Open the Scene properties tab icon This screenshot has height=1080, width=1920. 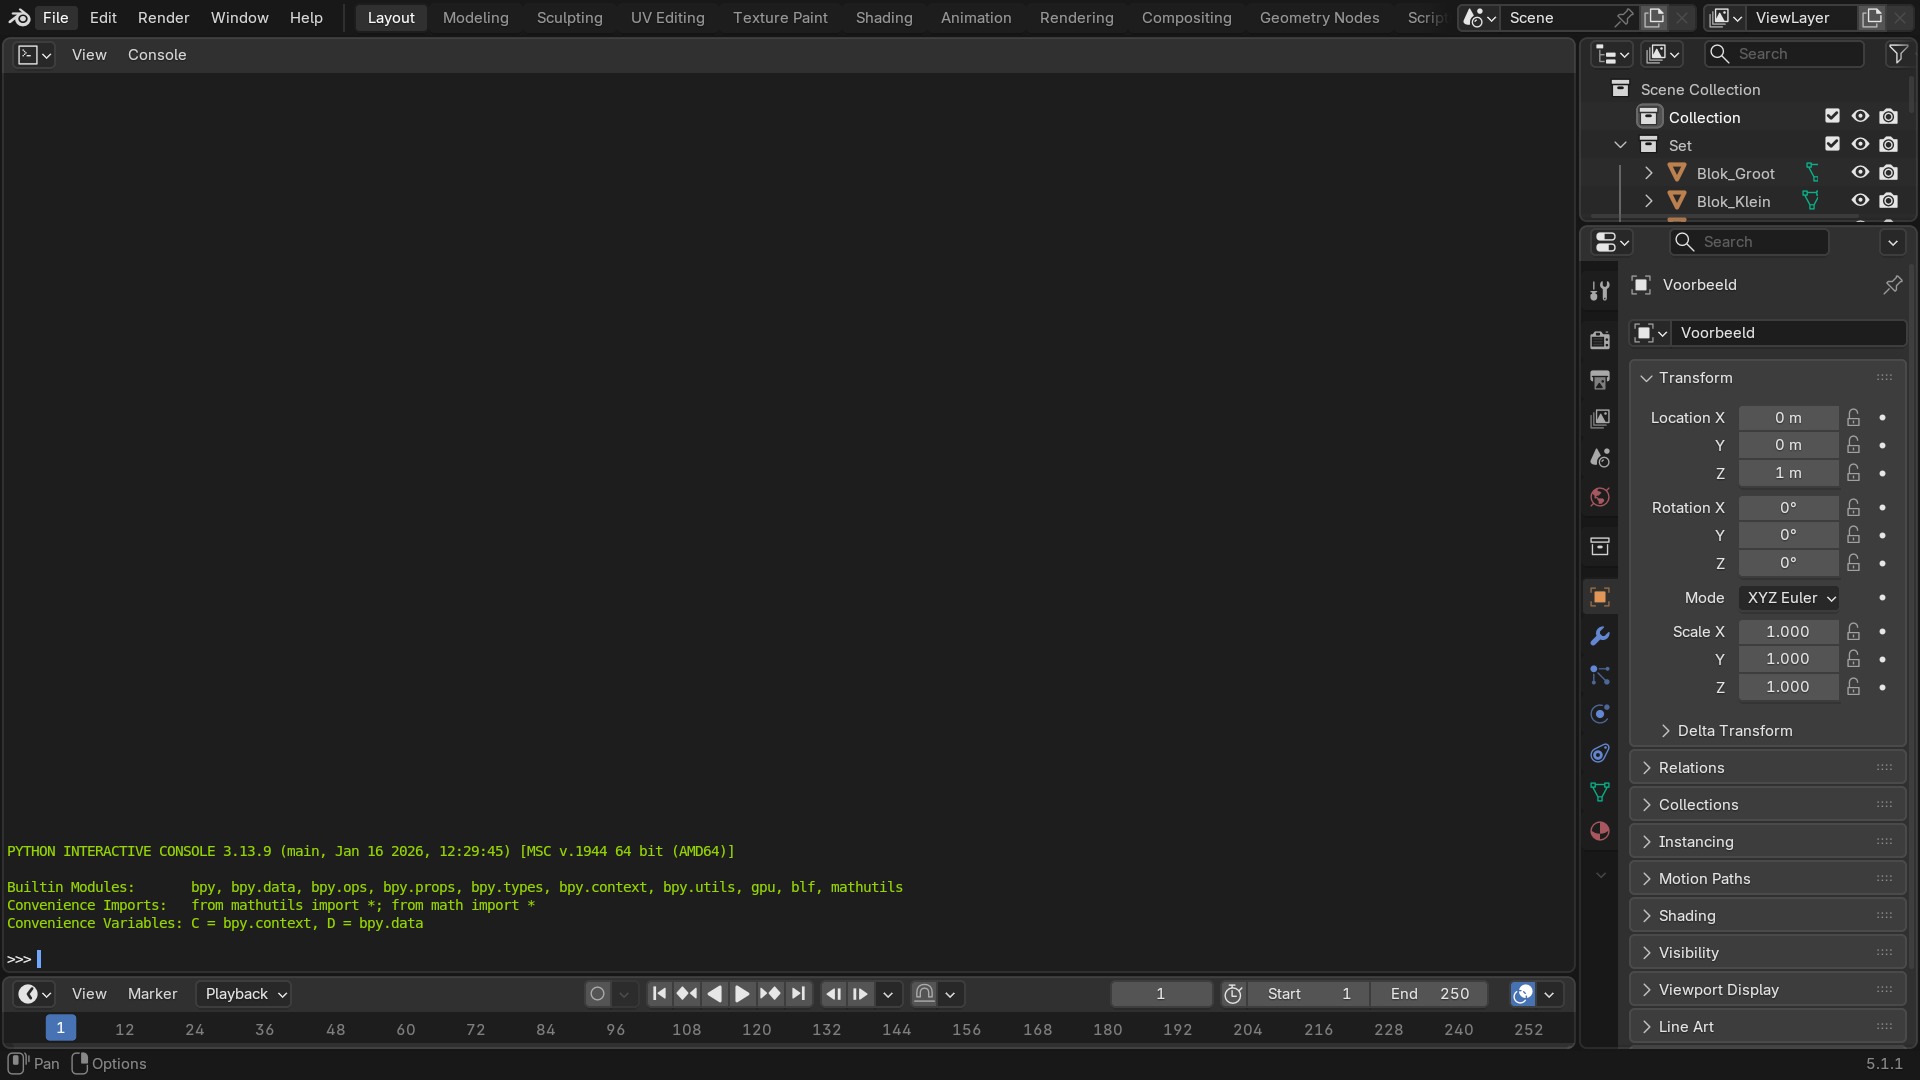[x=1600, y=458]
